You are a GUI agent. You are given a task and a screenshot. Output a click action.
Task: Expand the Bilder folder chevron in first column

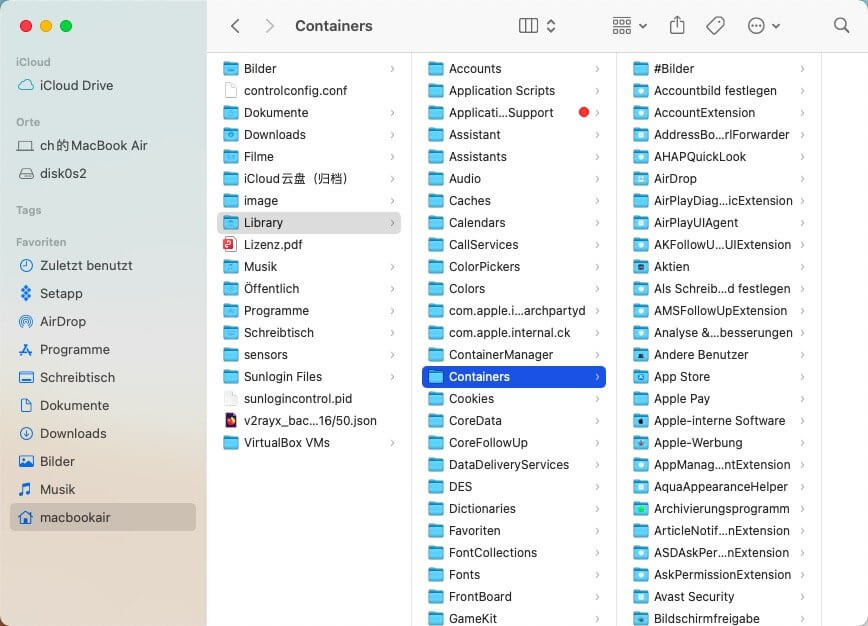pyautogui.click(x=392, y=69)
